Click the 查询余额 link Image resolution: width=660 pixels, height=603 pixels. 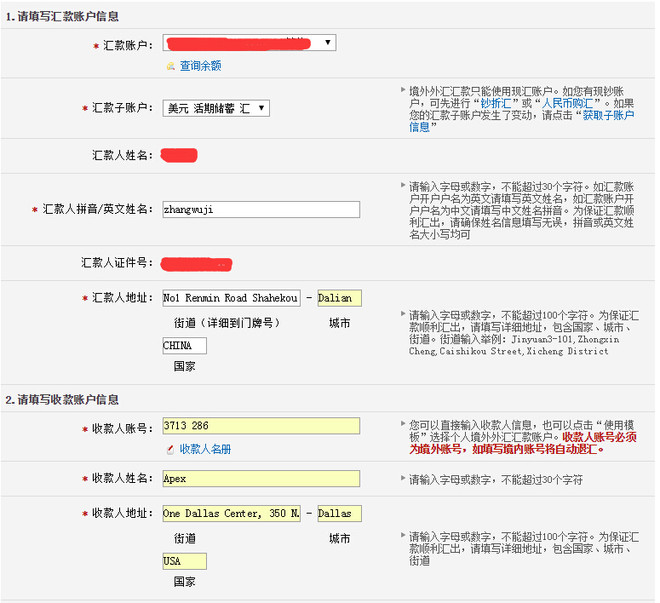coord(200,66)
